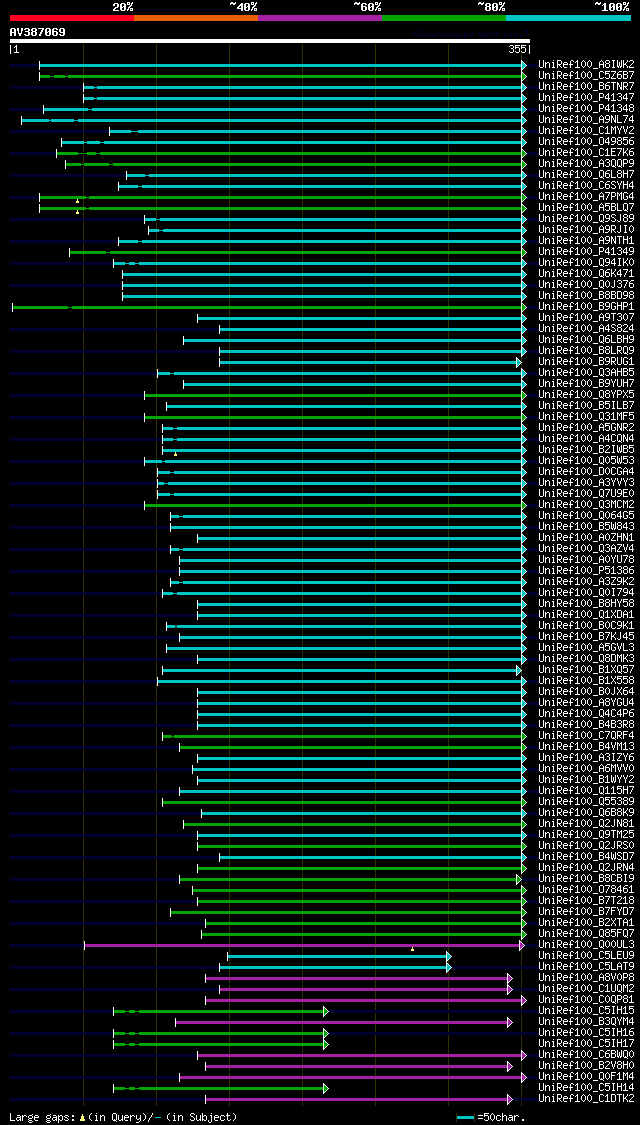
Task: Select the UniRef100_Q3MCM2 hit
Action: (x=586, y=505)
